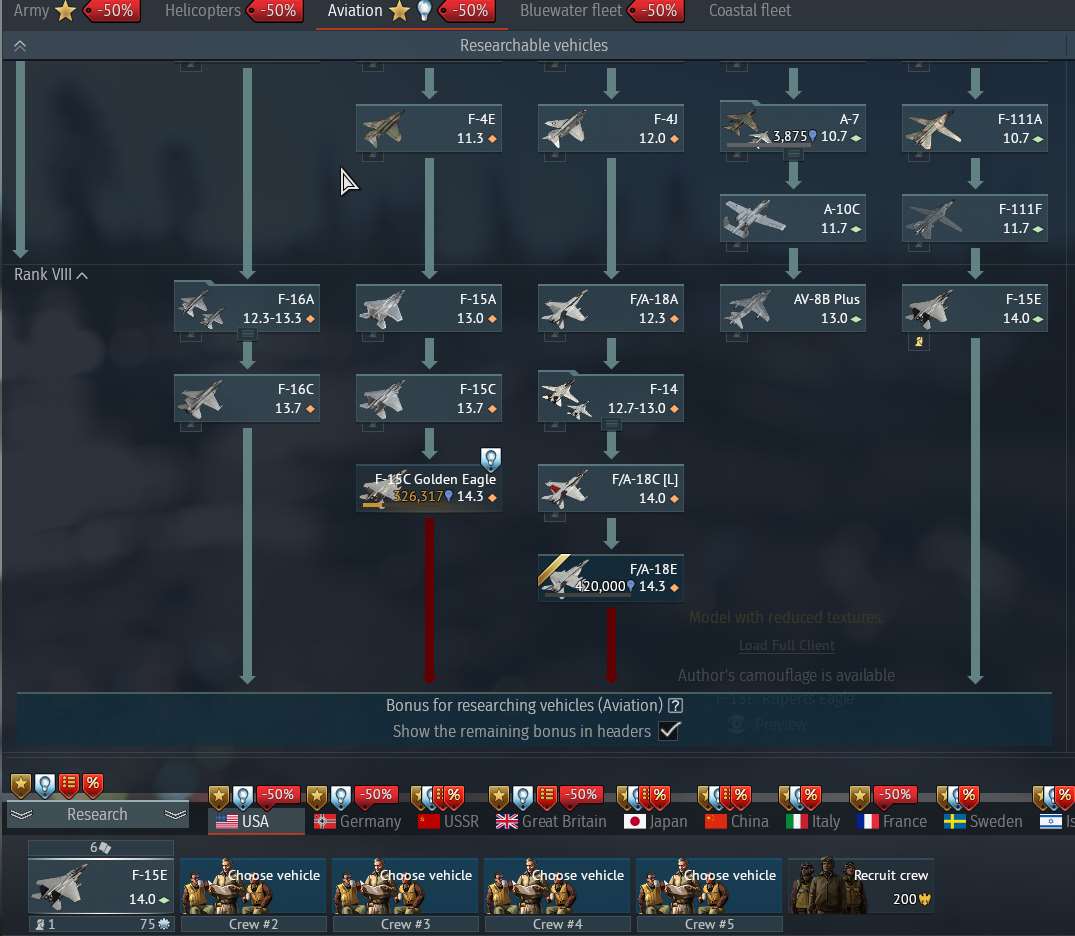Select the F-14 in the research tree
1075x936 pixels.
click(610, 398)
